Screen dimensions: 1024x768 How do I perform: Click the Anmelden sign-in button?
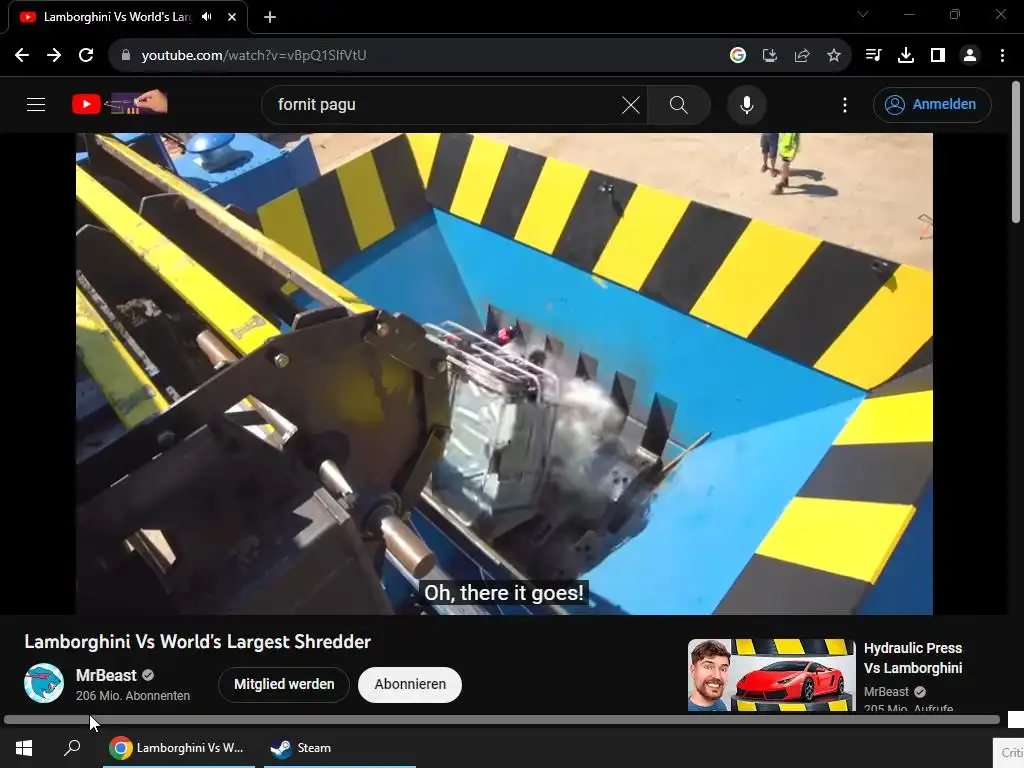932,104
